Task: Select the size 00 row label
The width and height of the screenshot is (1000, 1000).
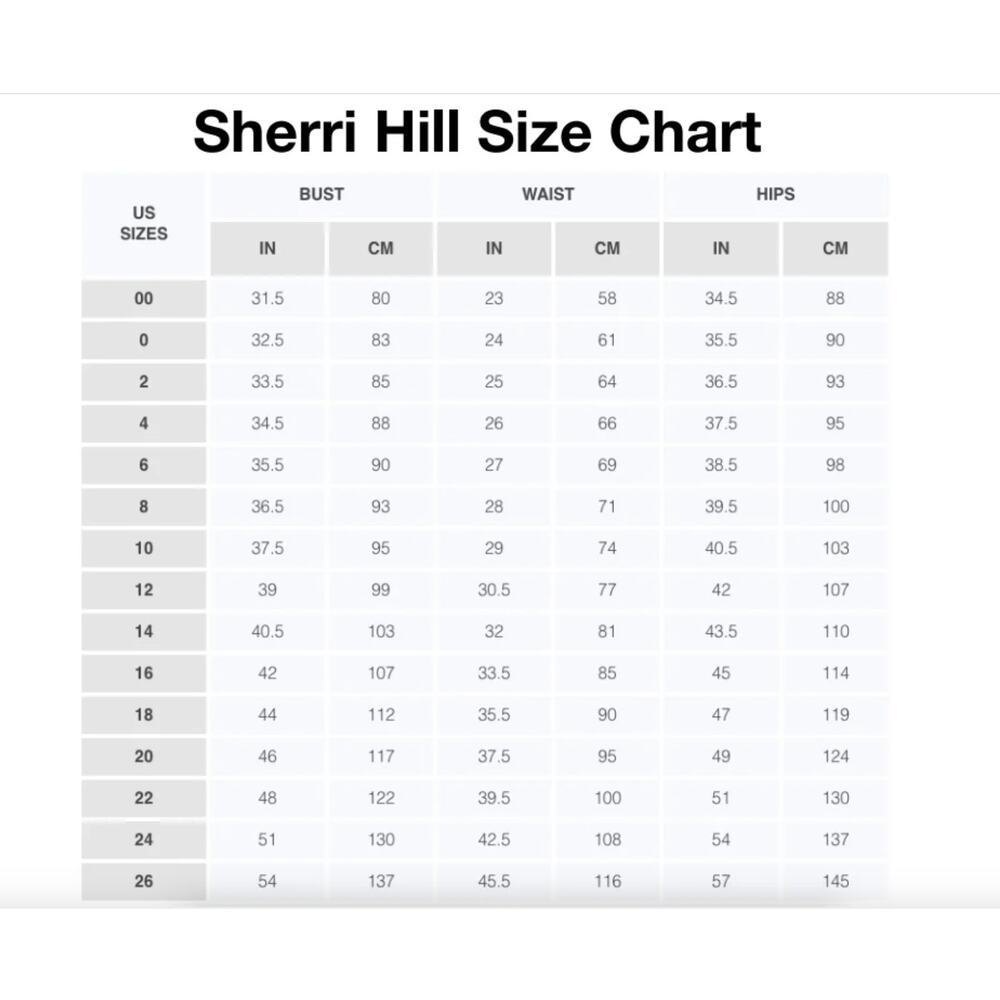Action: (x=143, y=298)
